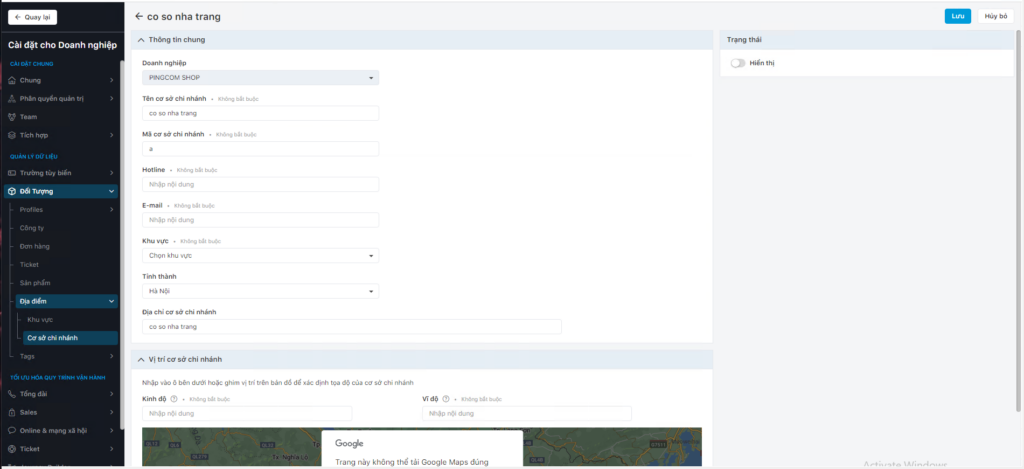Expand the Tổng đài submenu arrow

(112, 394)
